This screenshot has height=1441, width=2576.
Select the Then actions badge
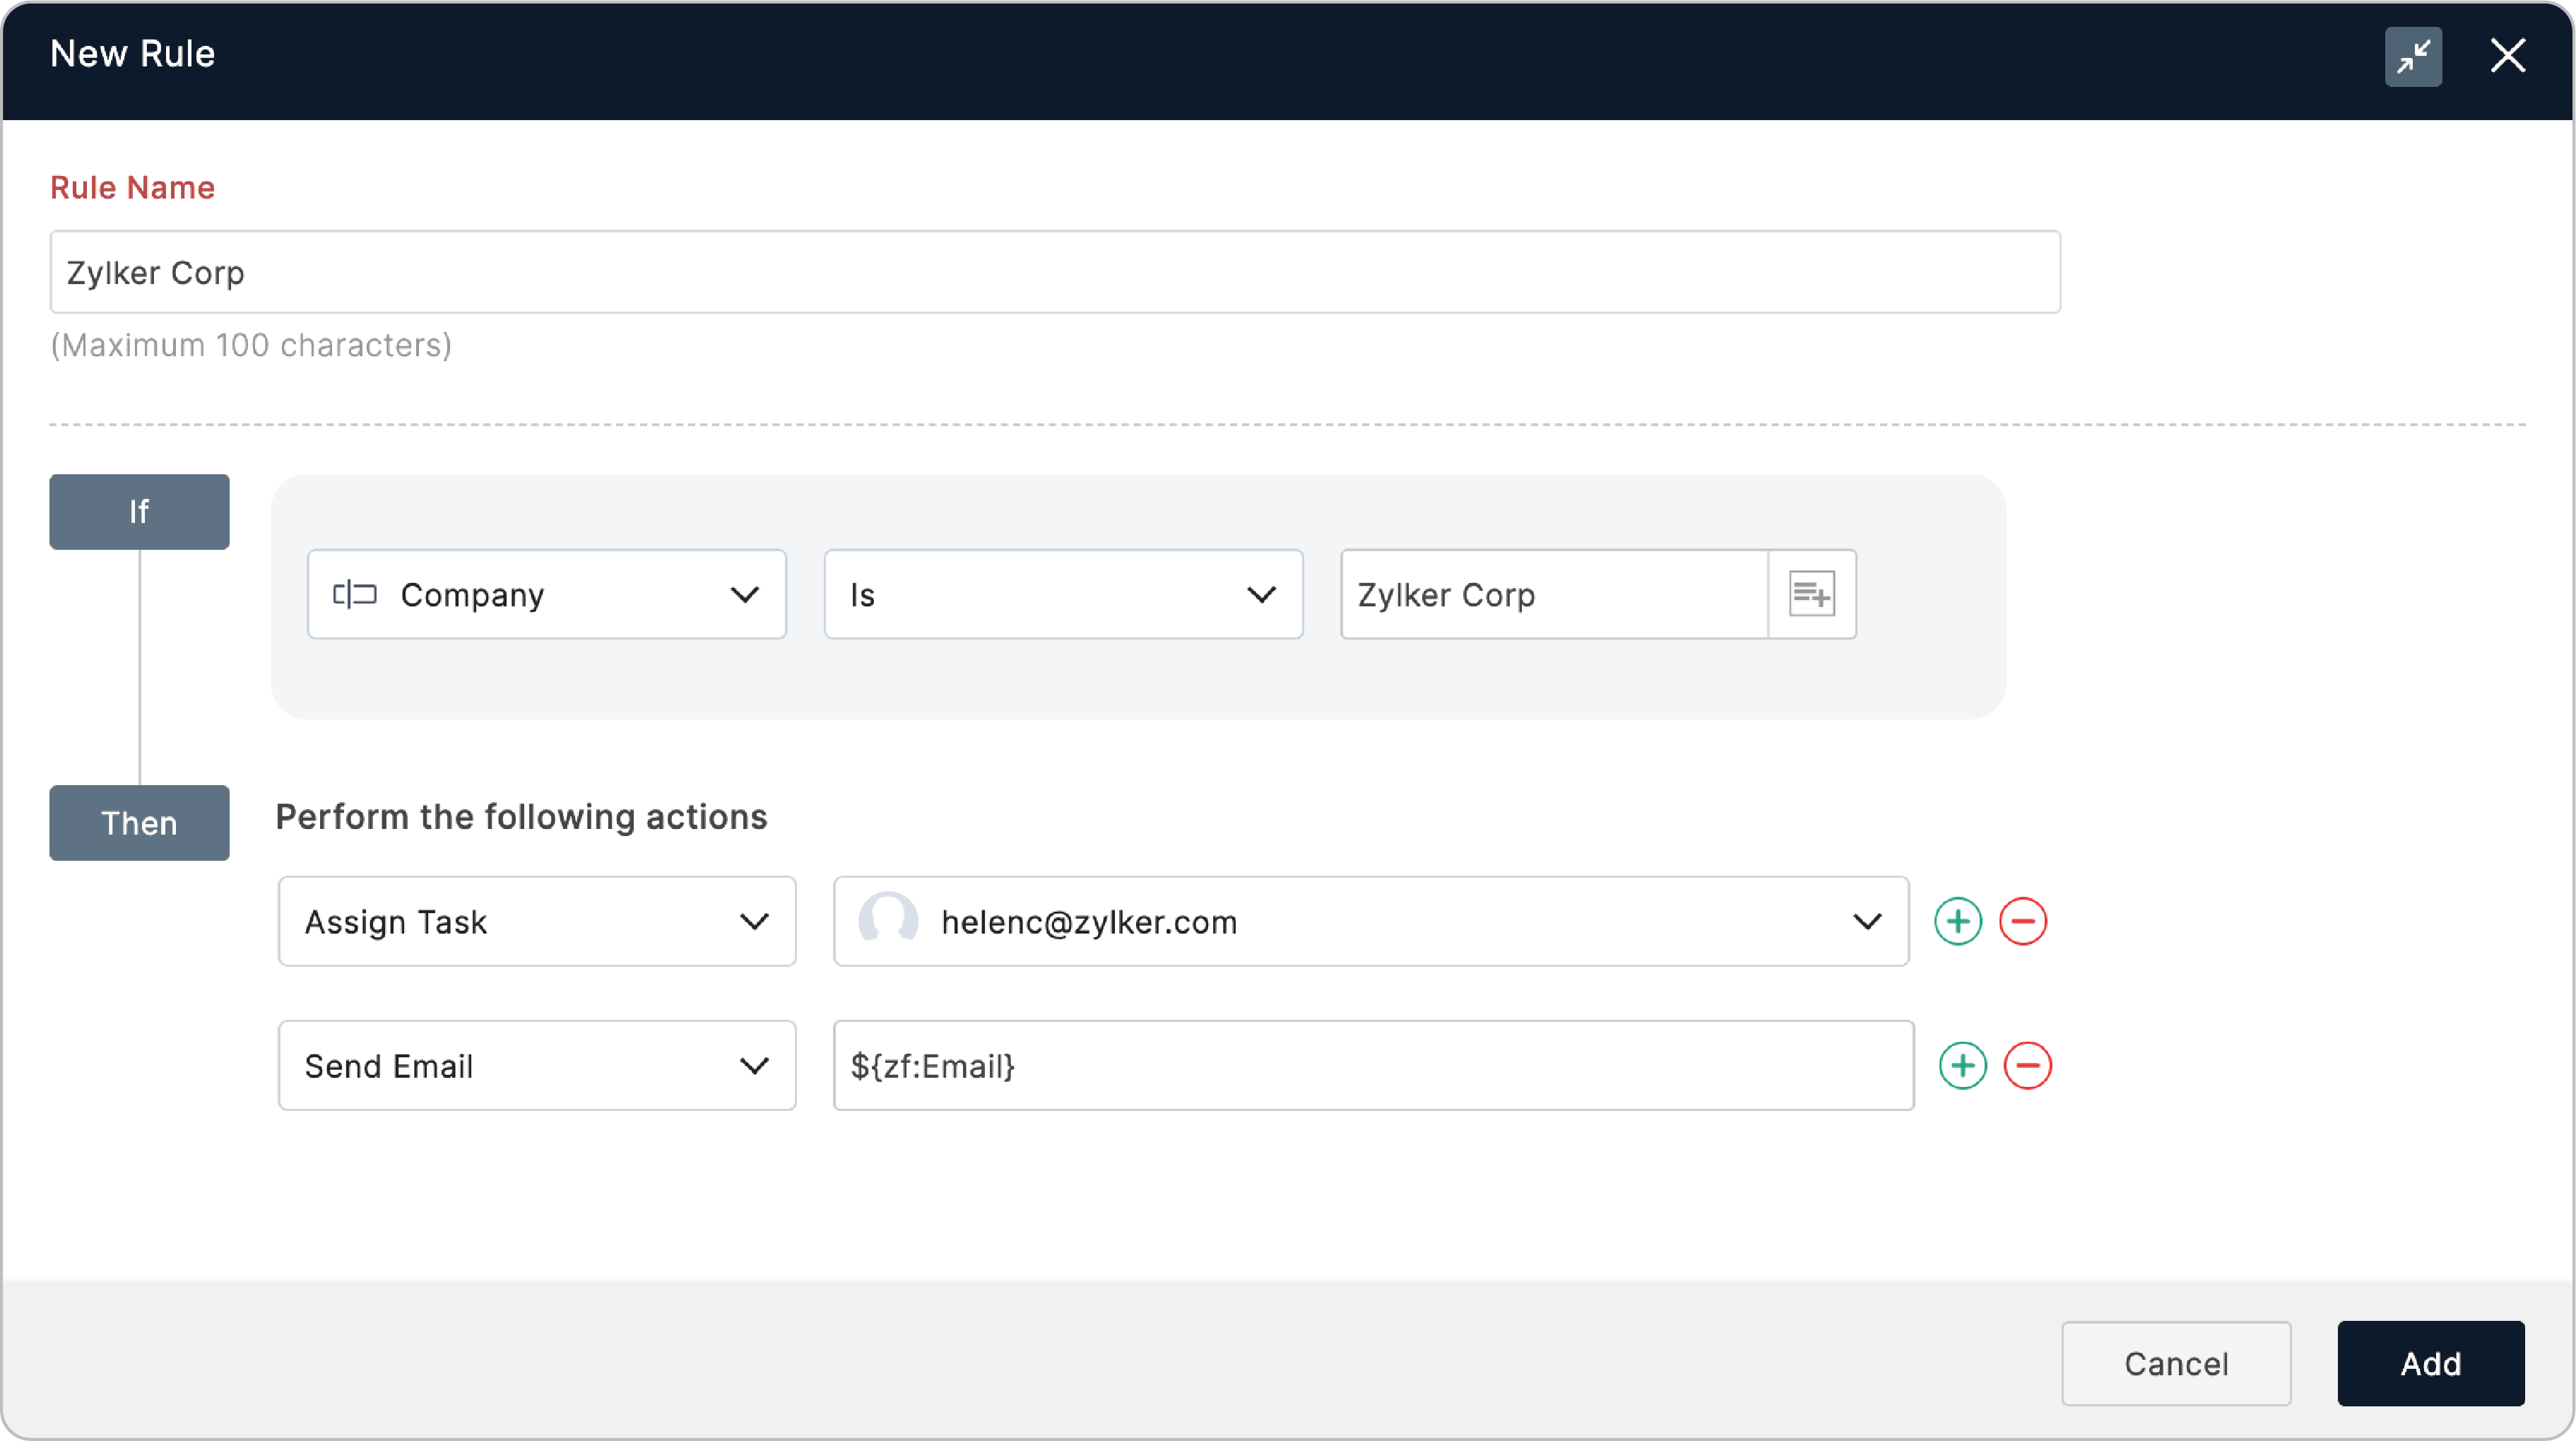pos(139,823)
